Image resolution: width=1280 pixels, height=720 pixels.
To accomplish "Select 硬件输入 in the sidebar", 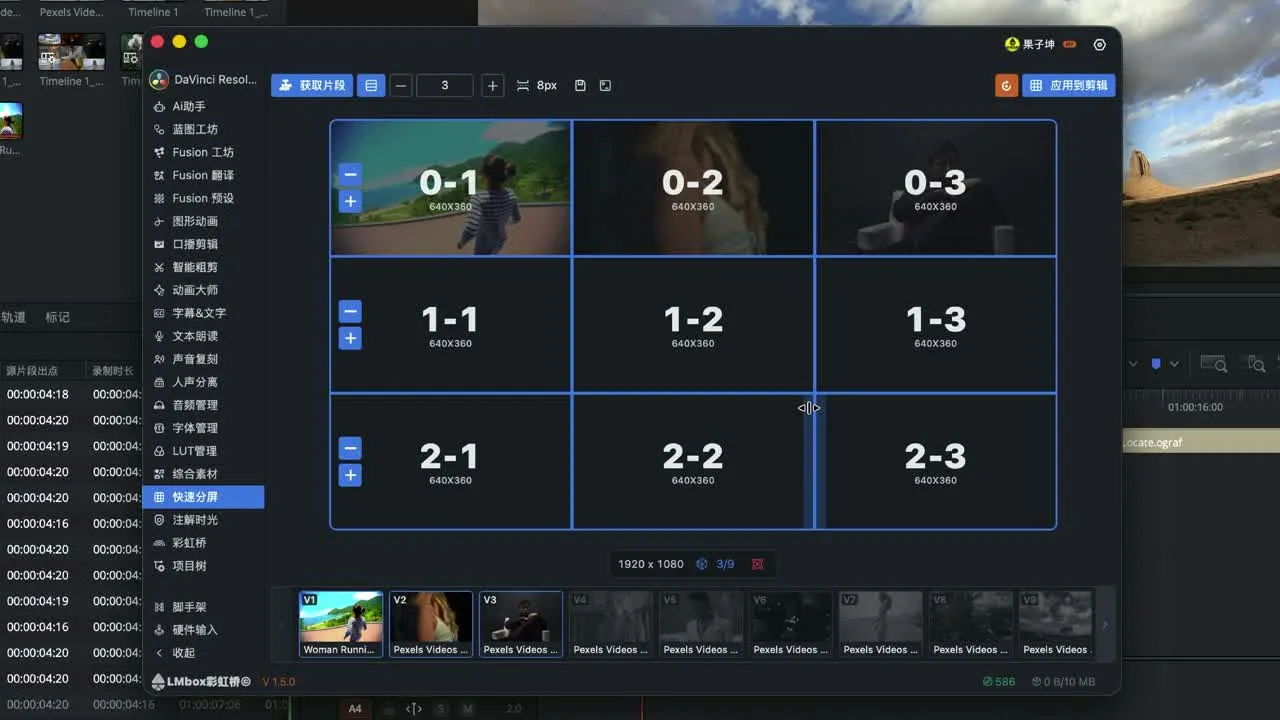I will (204, 630).
